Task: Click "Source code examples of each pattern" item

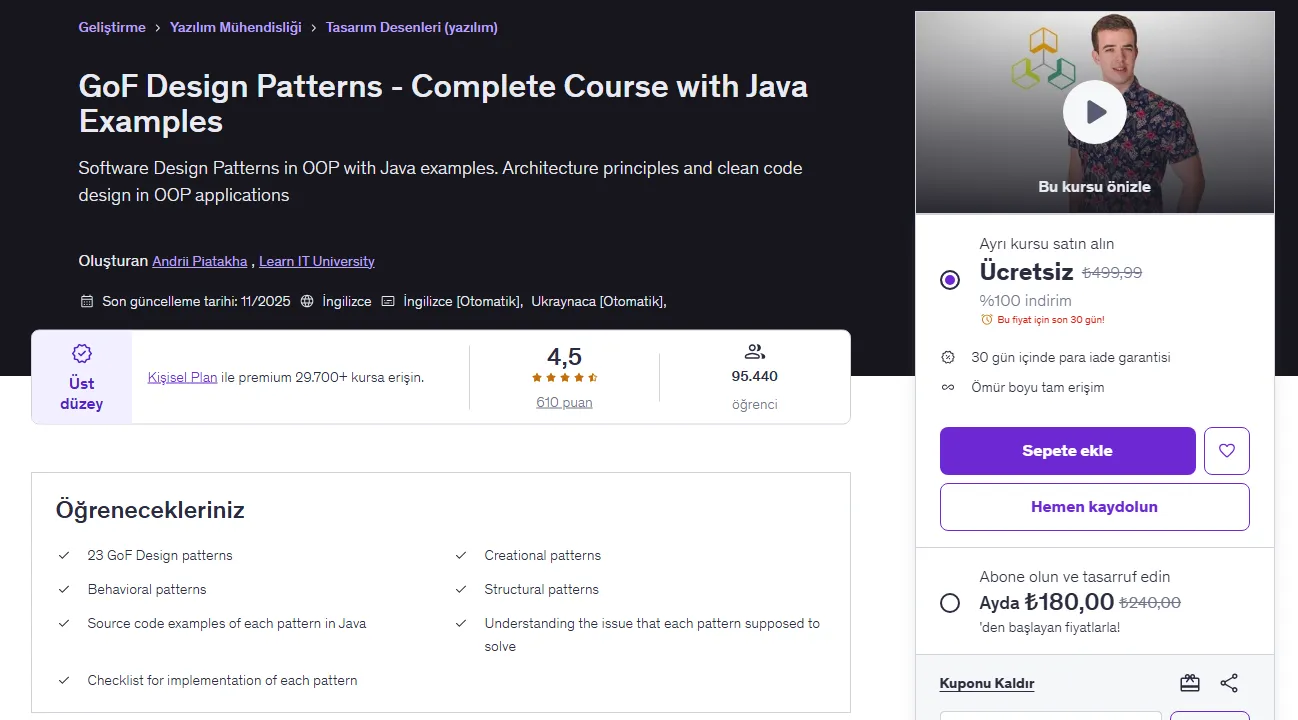Action: (x=227, y=623)
